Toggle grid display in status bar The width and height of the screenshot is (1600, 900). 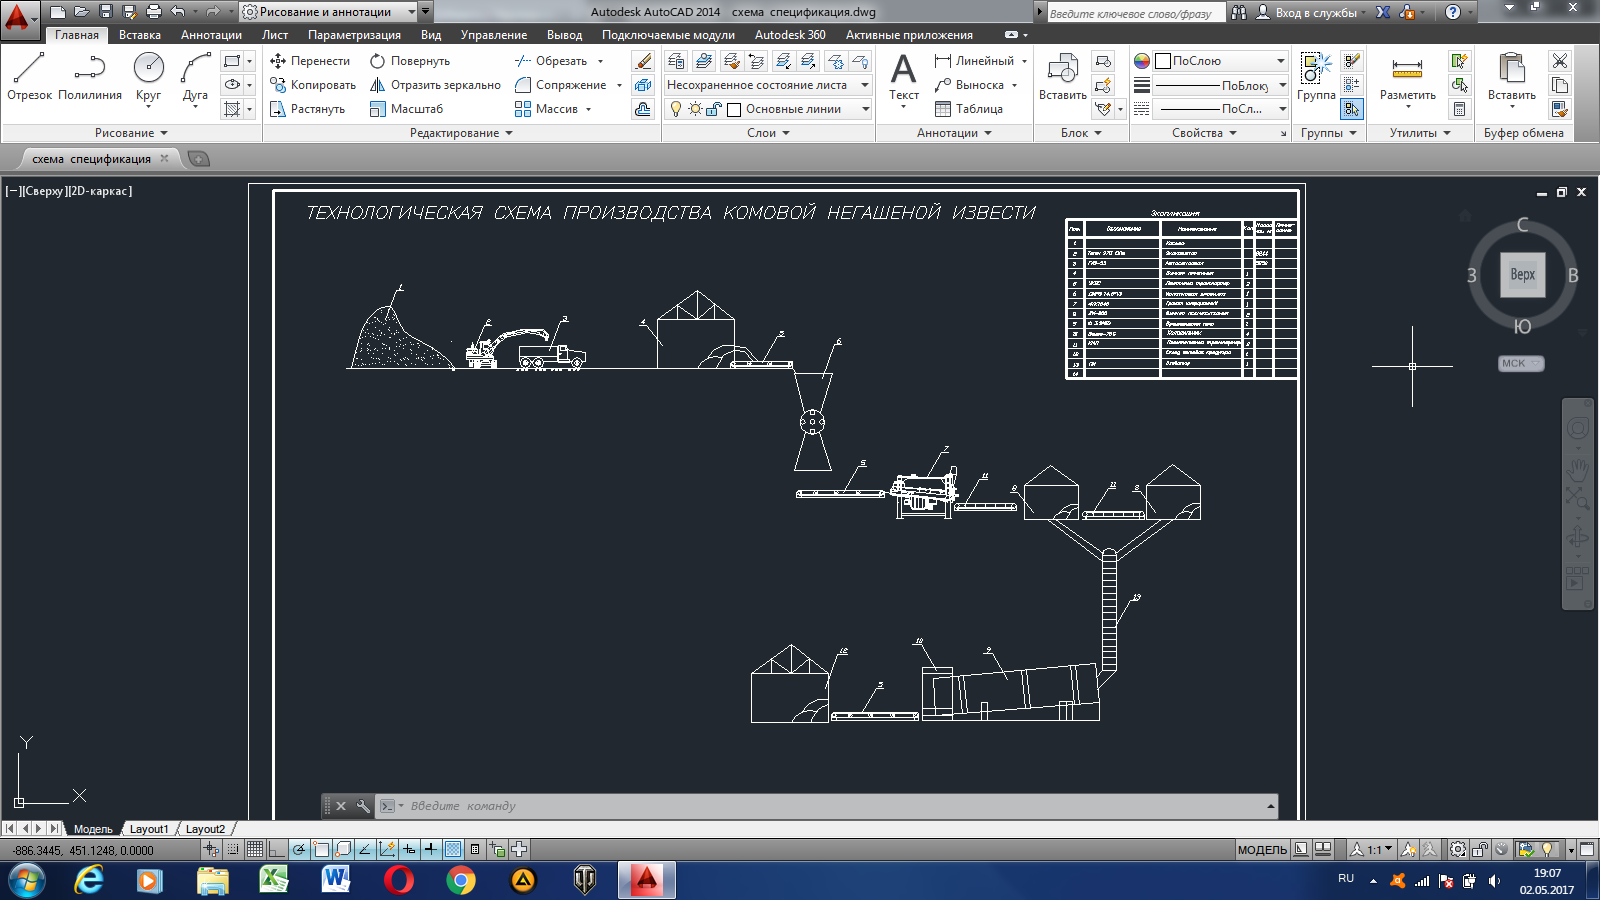tap(255, 849)
